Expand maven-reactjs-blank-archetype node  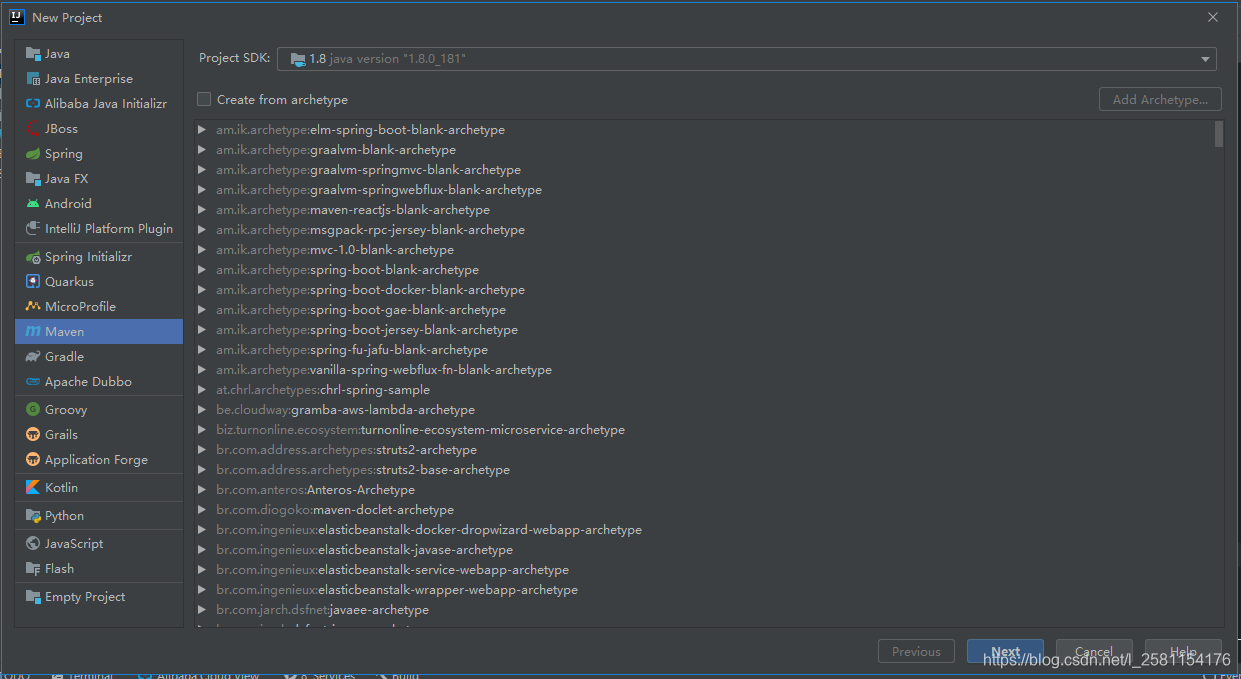coord(202,210)
